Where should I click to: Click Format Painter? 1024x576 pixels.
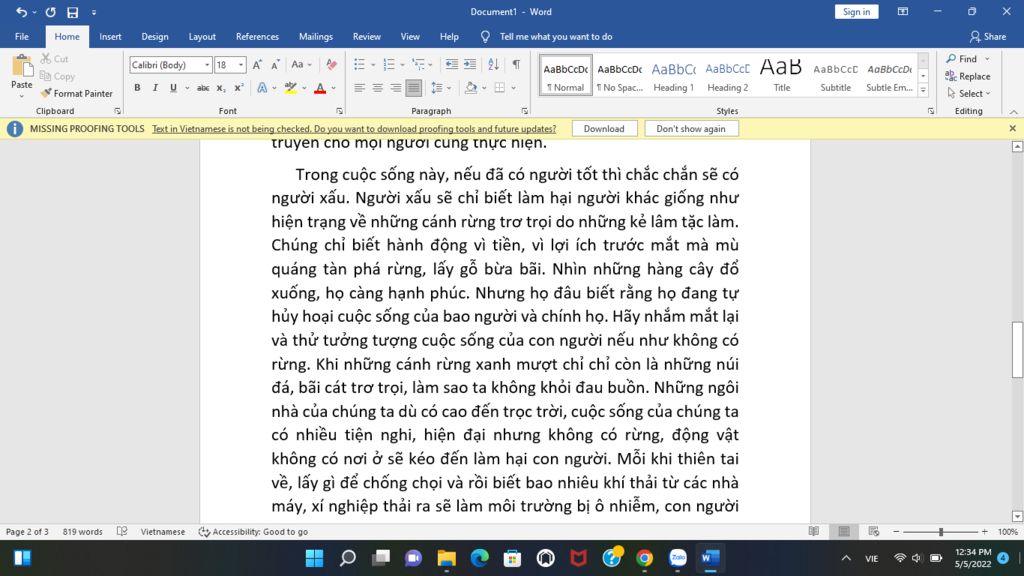pos(76,93)
